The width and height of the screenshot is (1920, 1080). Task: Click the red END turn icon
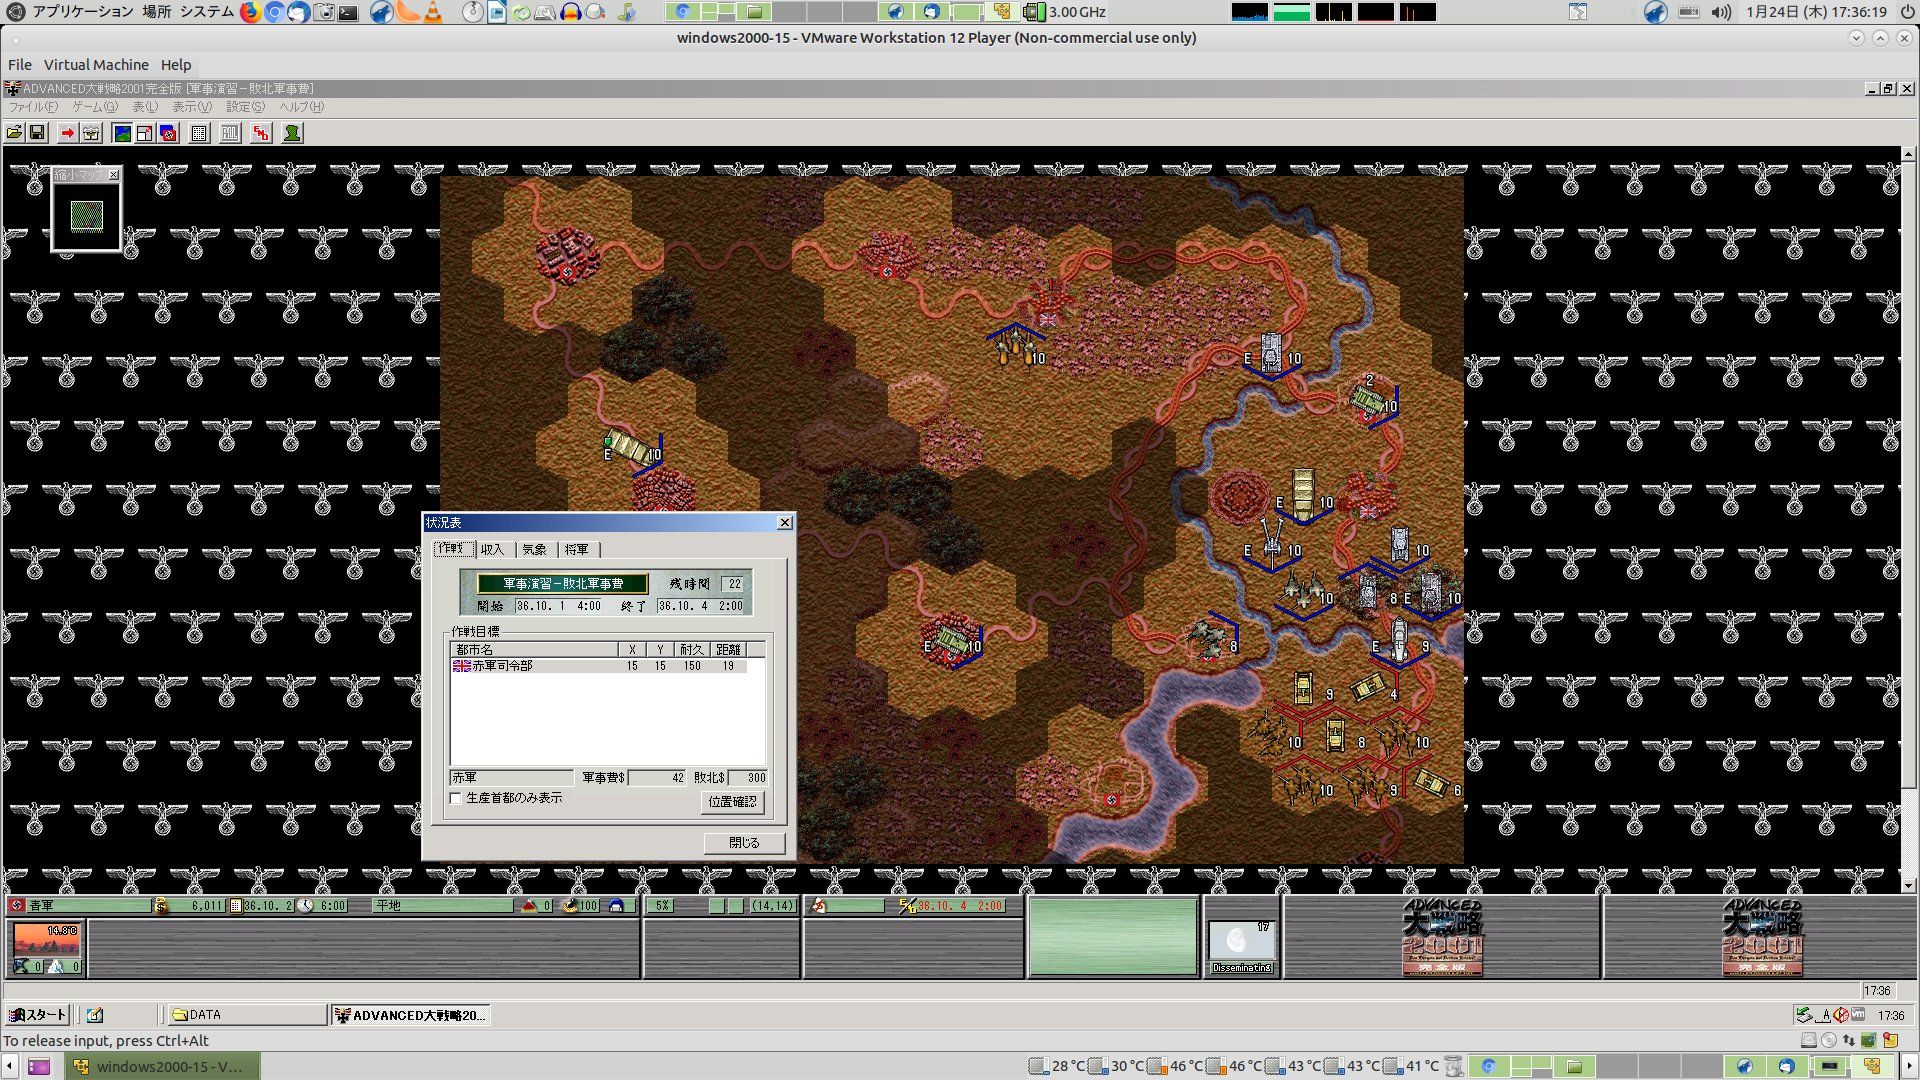click(261, 133)
